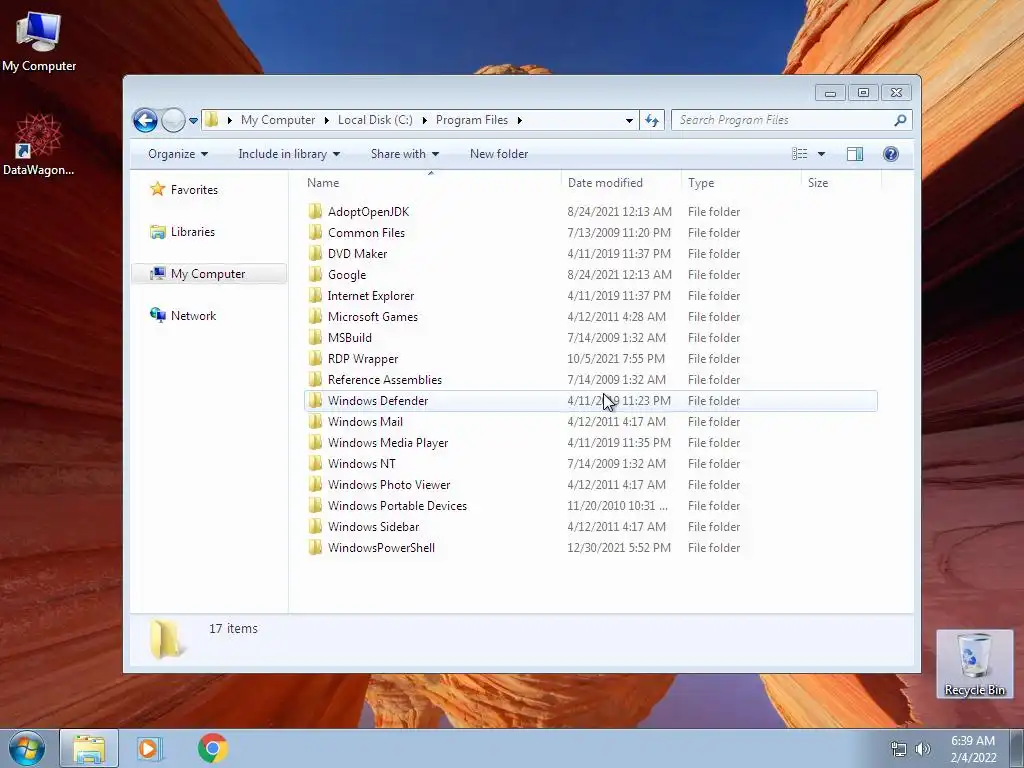Go back with the blue Back arrow
This screenshot has width=1024, height=768.
pos(145,120)
